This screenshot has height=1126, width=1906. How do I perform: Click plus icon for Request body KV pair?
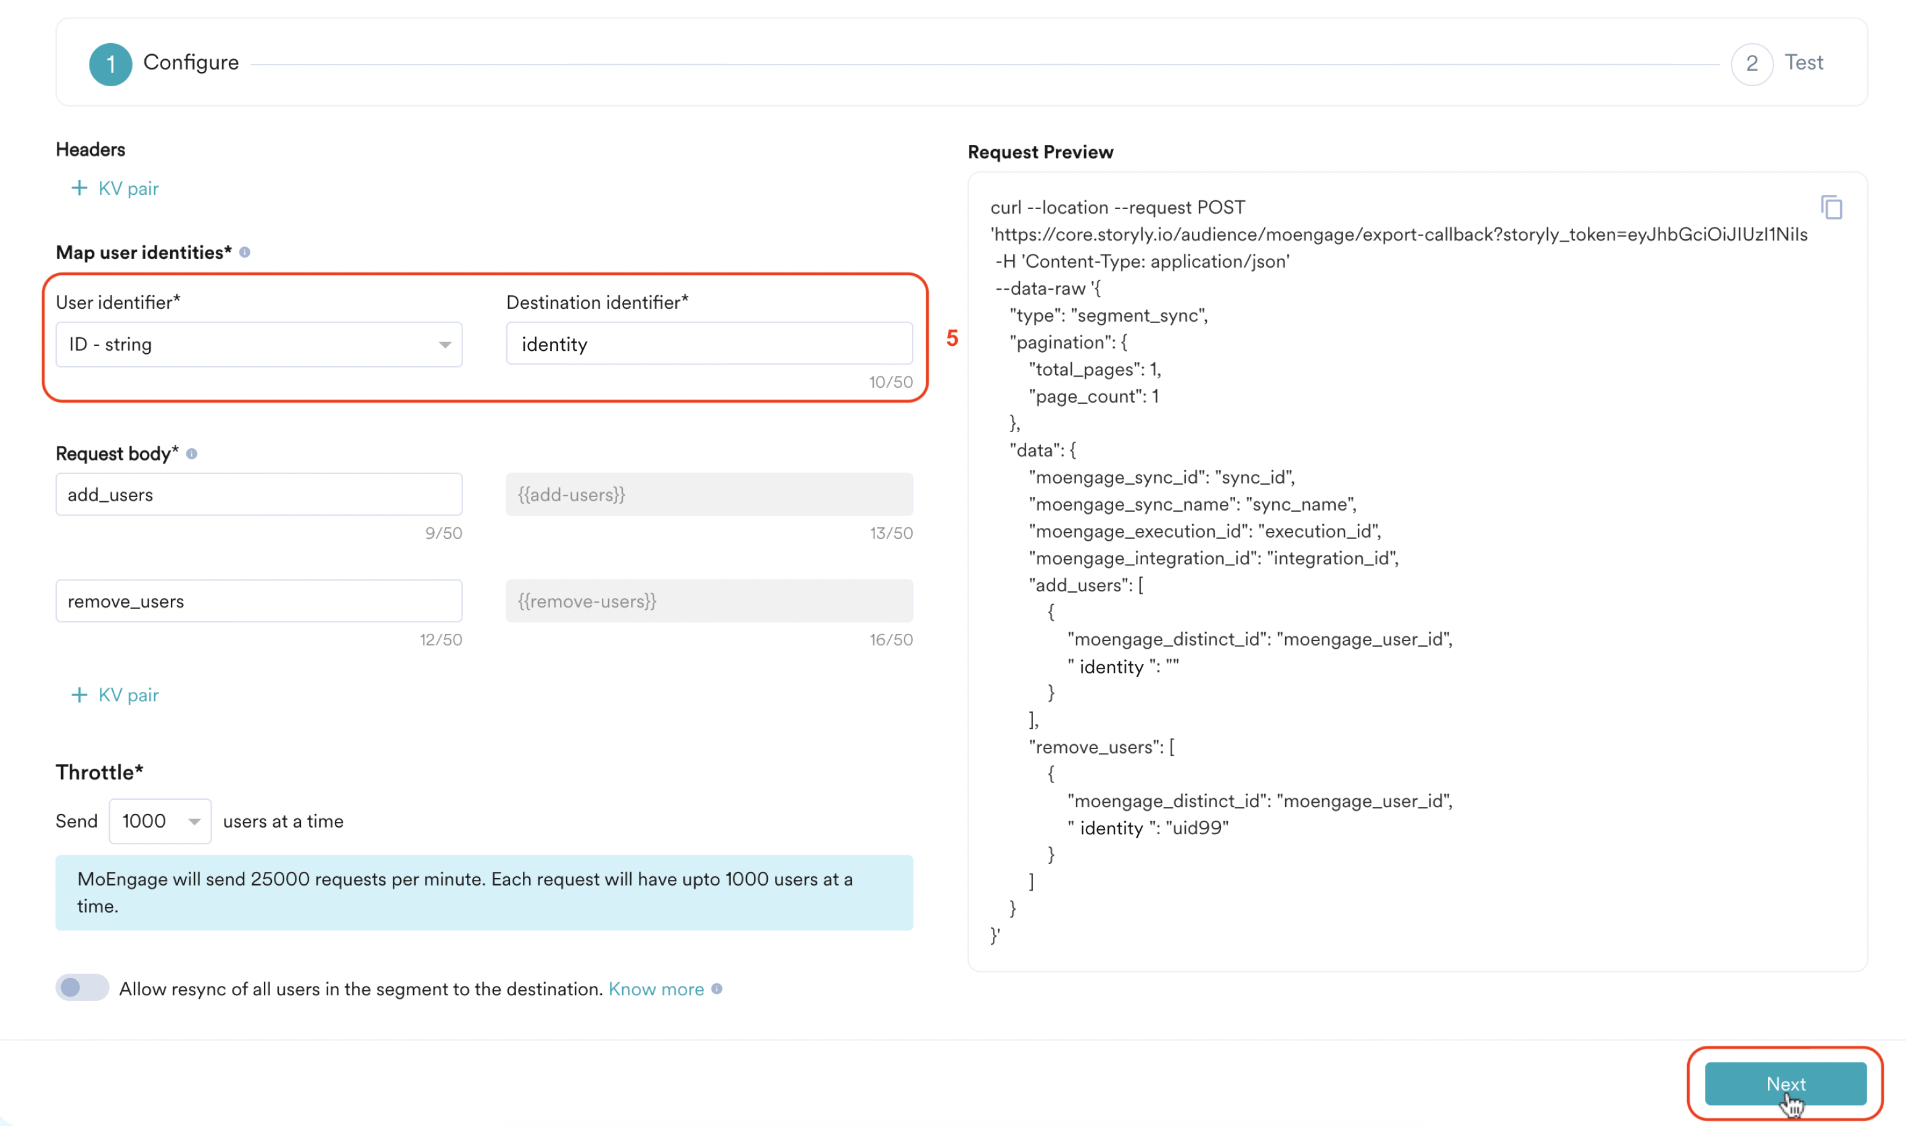click(79, 695)
